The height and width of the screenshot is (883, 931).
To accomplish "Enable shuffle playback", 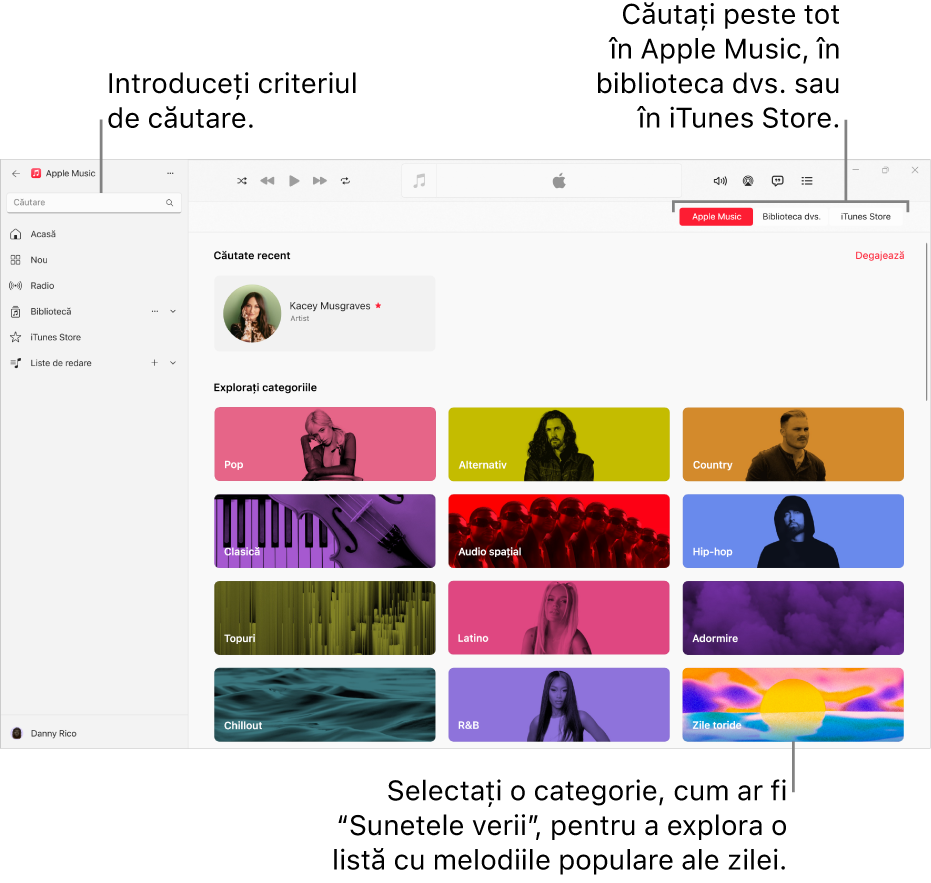I will 241,181.
